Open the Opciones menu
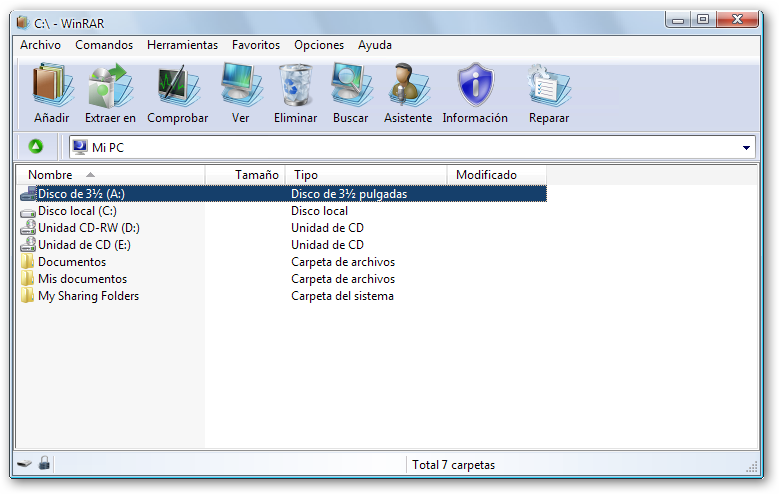 click(x=318, y=45)
